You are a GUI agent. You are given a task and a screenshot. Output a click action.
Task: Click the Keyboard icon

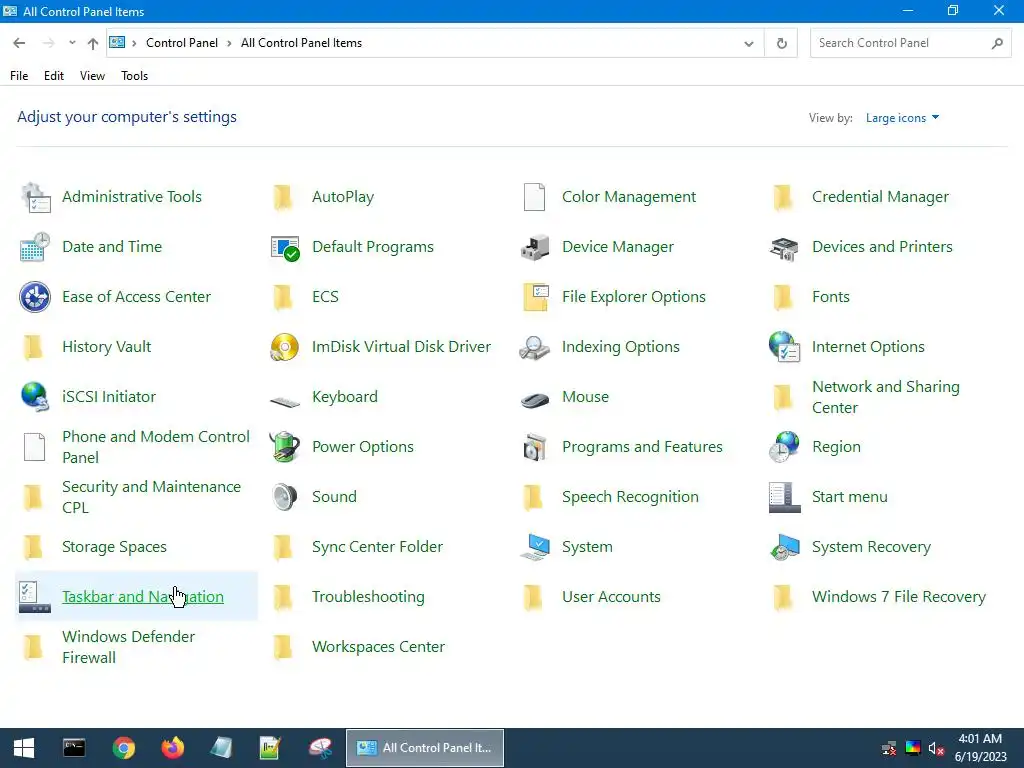point(285,400)
